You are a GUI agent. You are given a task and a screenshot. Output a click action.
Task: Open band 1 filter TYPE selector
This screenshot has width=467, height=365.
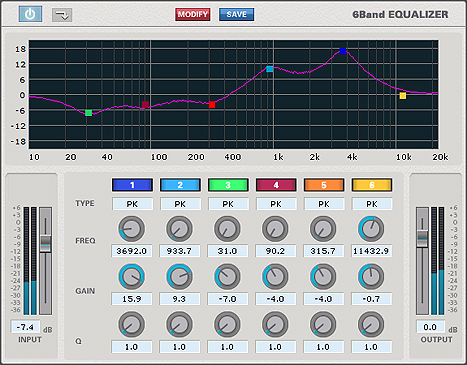[x=132, y=204]
